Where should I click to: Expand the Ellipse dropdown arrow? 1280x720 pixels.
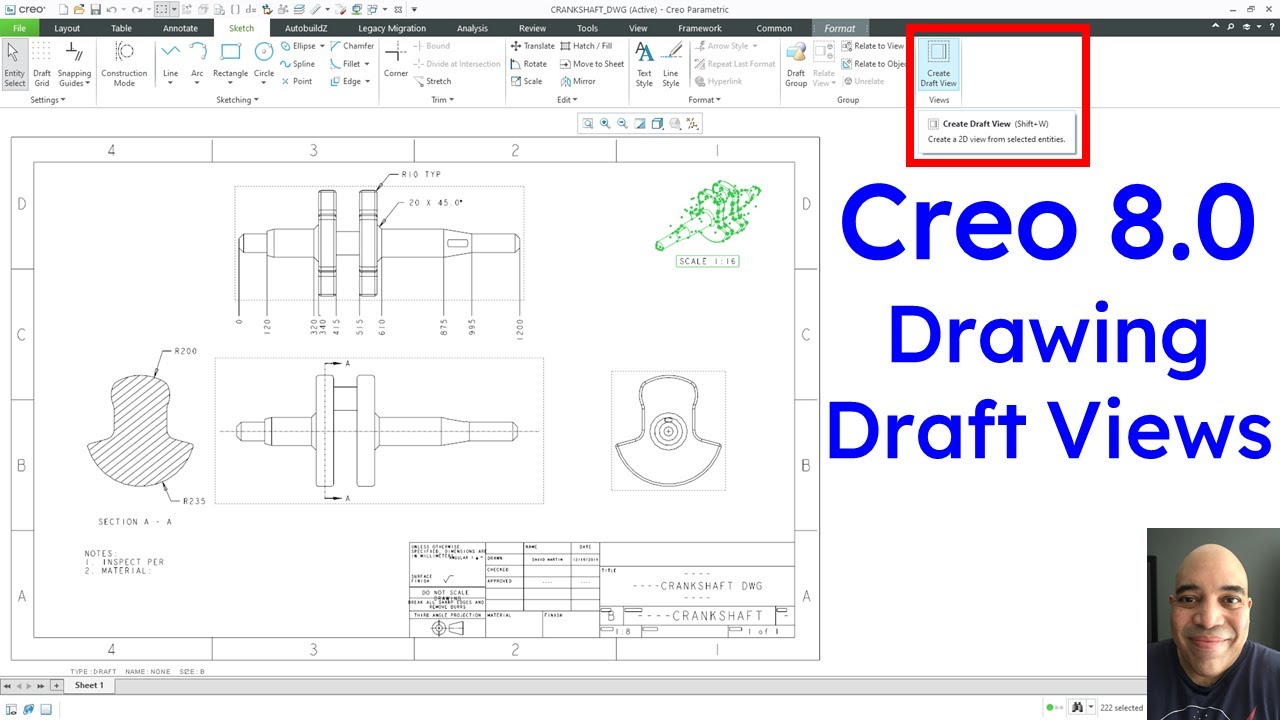point(321,46)
